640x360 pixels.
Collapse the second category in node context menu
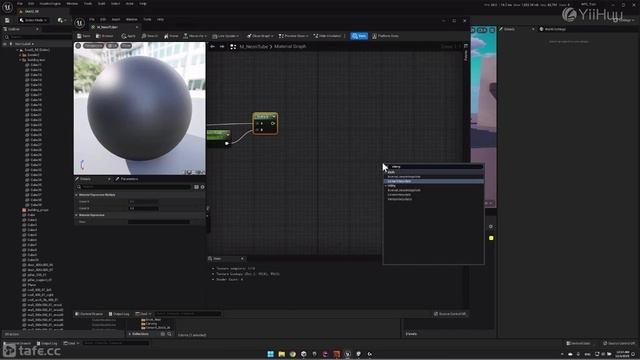[x=386, y=186]
